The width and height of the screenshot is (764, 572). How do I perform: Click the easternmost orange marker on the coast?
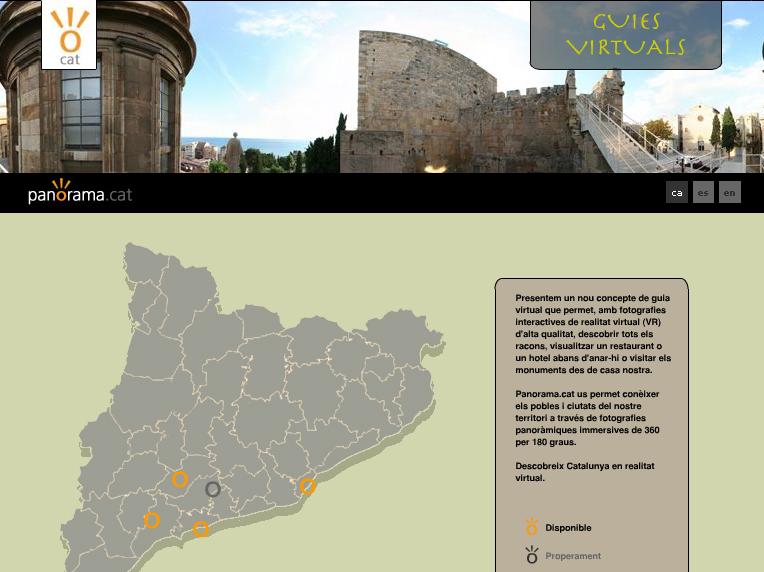(308, 486)
